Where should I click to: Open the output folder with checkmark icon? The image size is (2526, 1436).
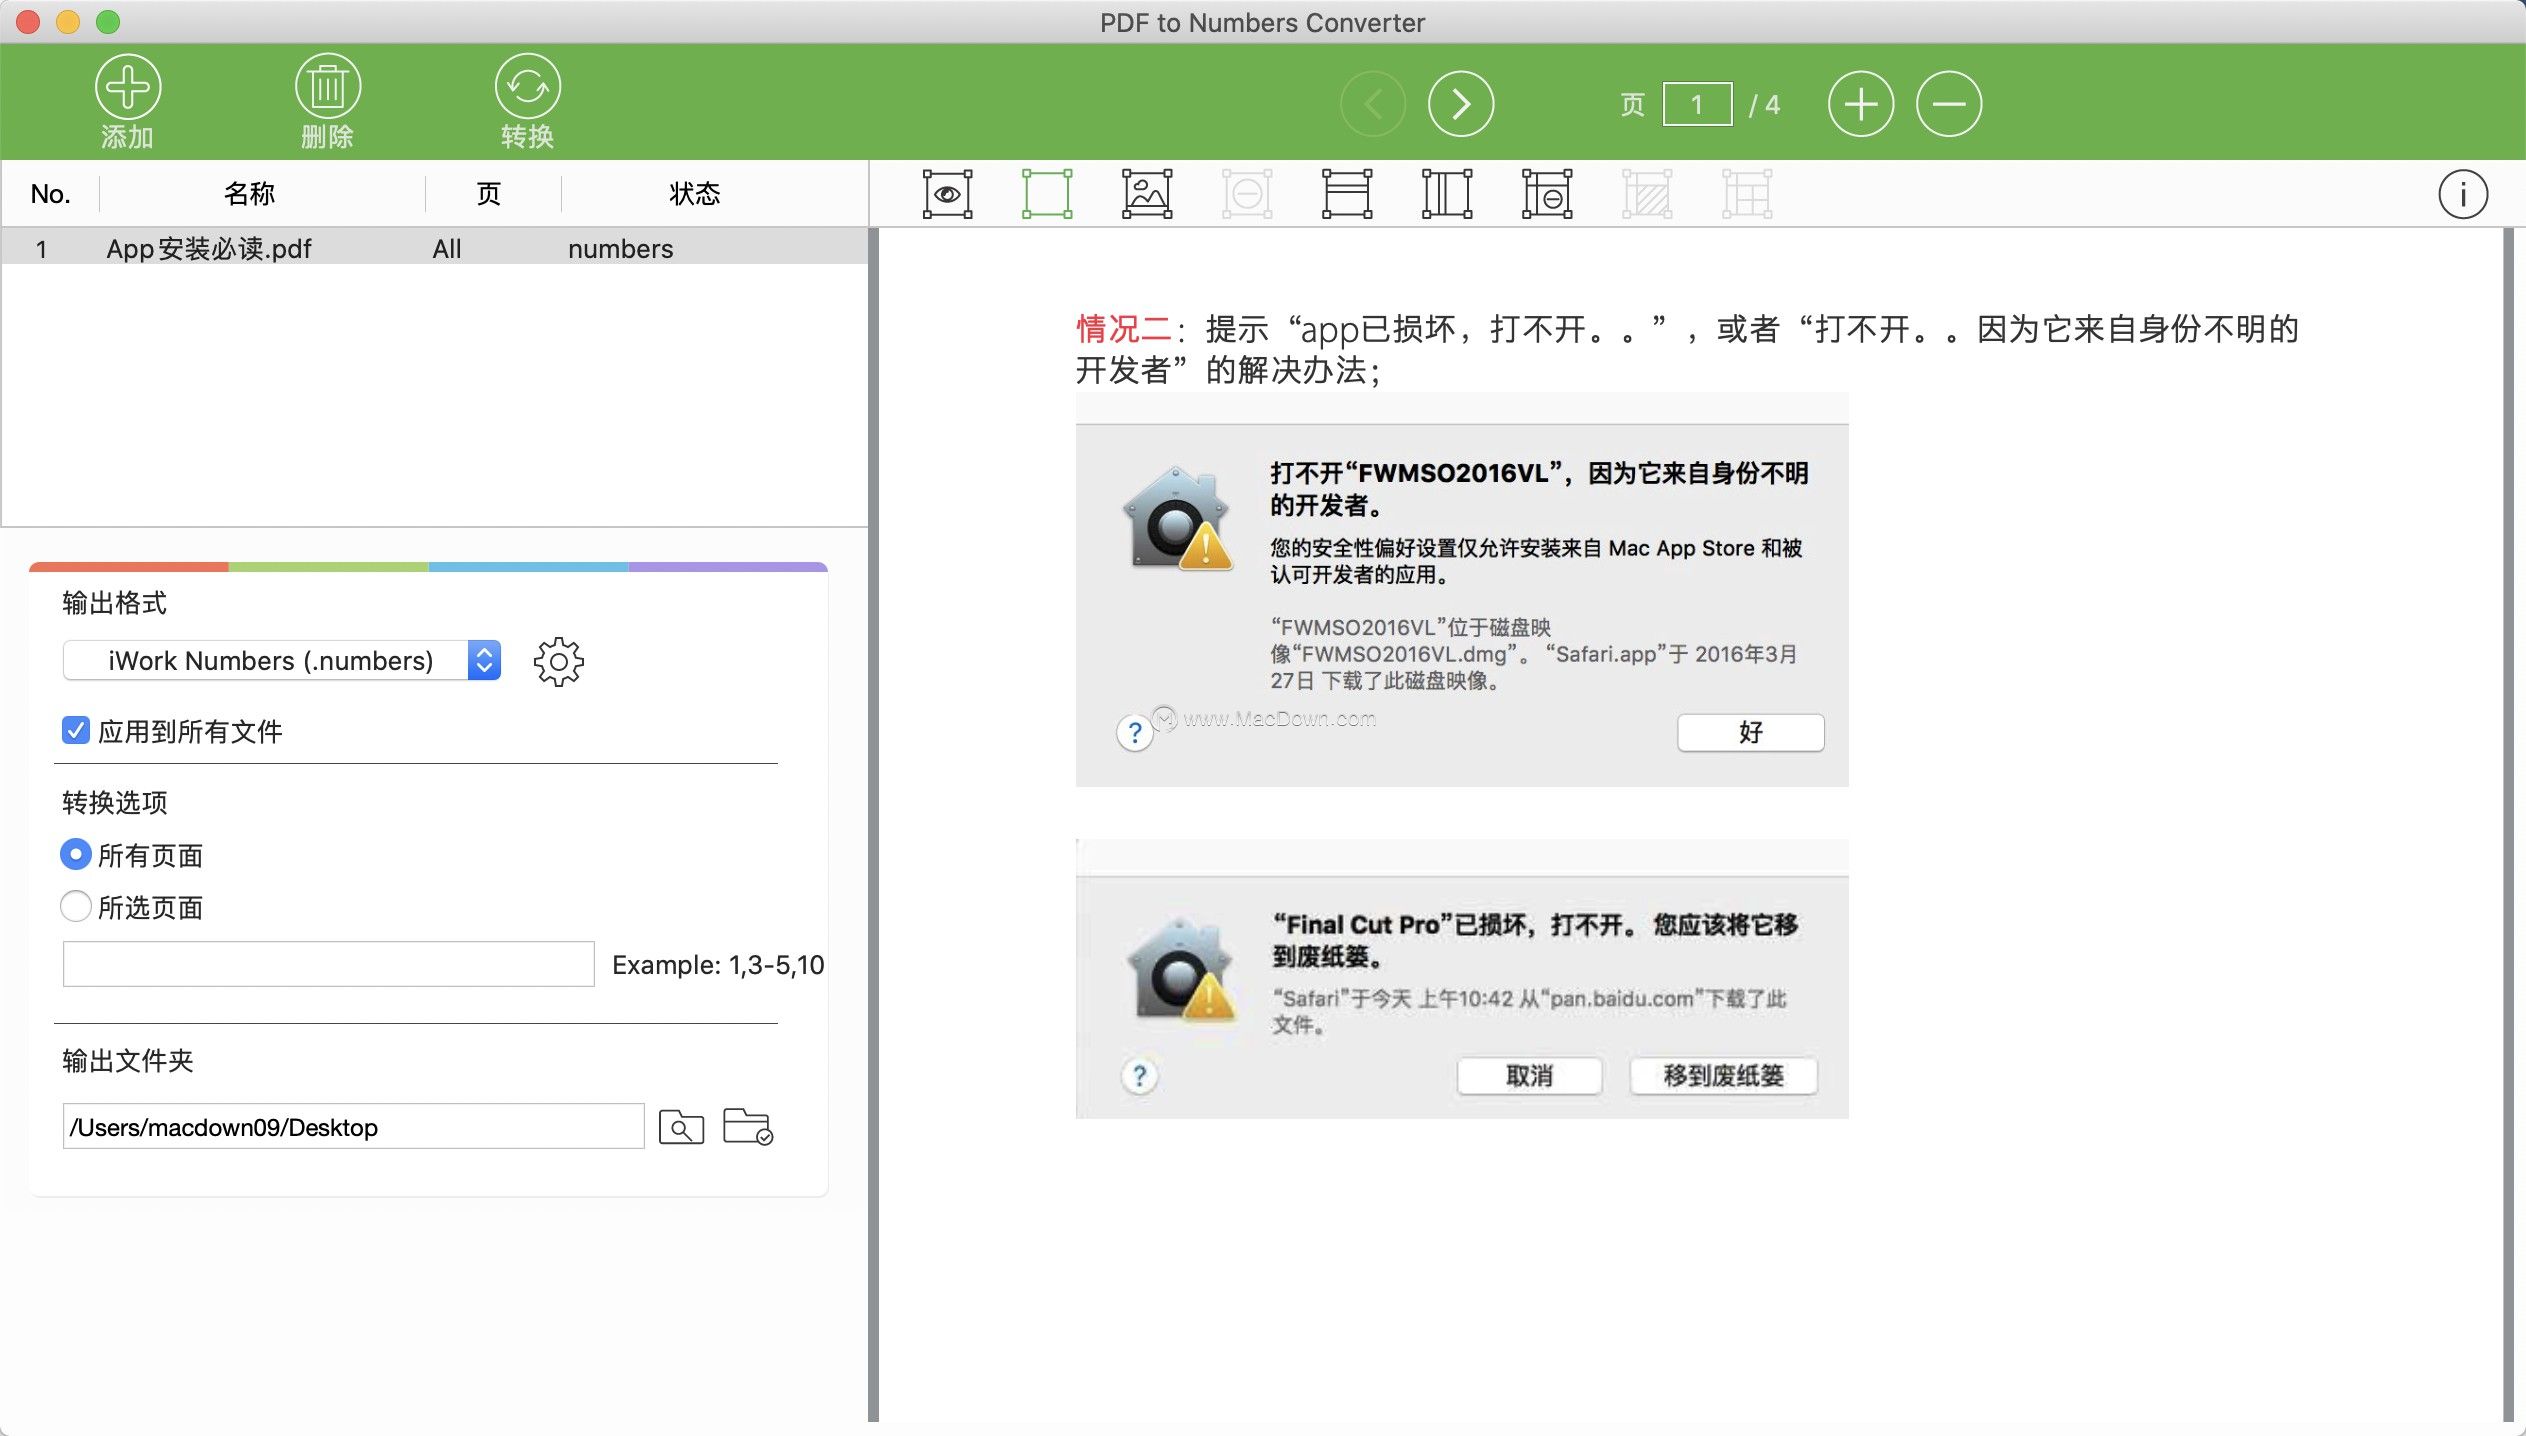click(x=748, y=1127)
